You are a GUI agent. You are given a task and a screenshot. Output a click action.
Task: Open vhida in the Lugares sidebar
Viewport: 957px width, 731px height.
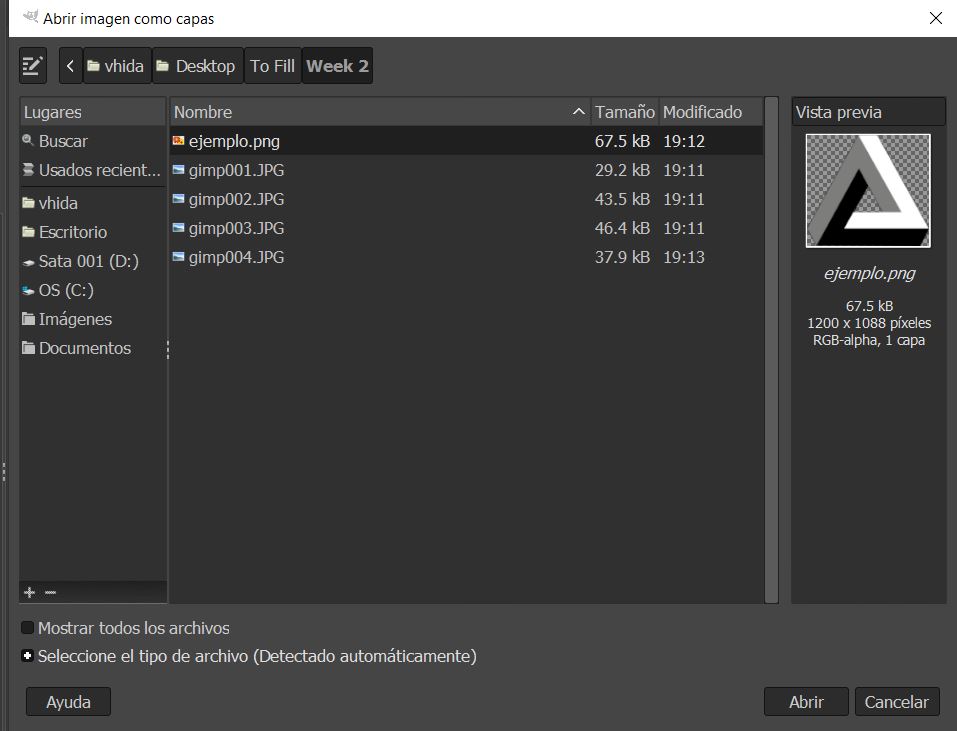[x=92, y=203]
